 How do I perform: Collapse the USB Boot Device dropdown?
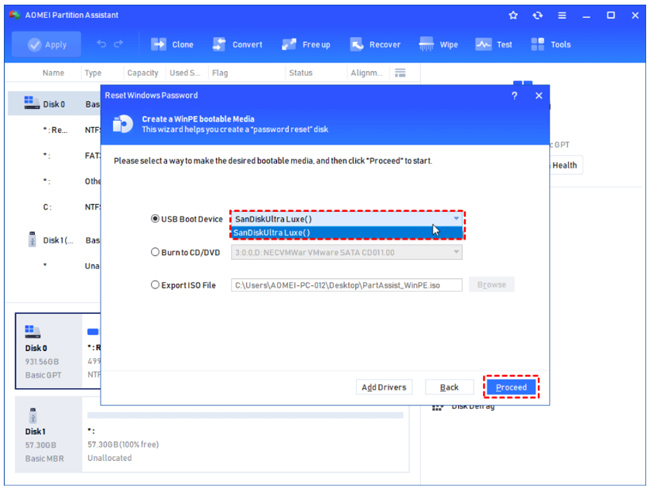[x=456, y=219]
